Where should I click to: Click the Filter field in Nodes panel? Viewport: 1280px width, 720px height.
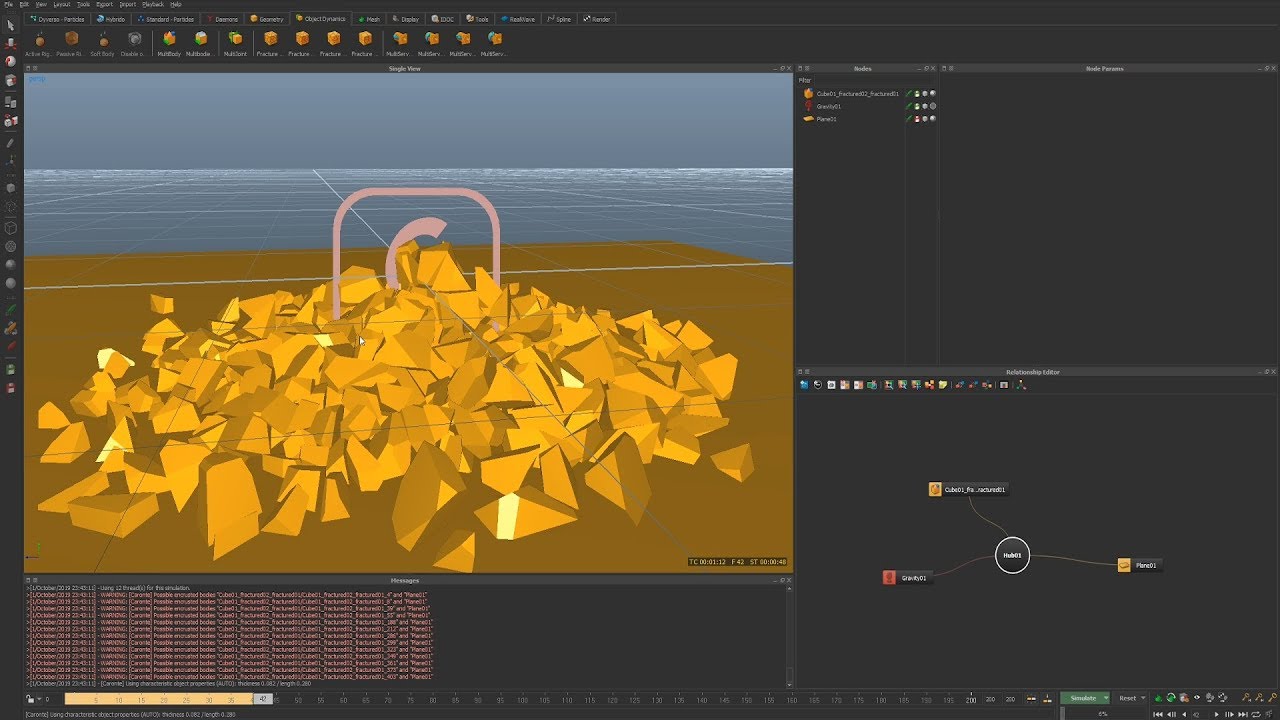point(866,80)
